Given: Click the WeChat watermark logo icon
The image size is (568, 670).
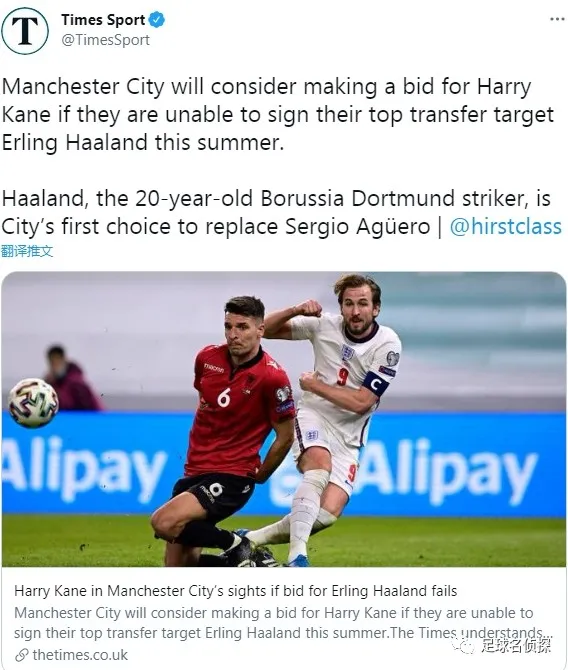Looking at the screenshot, I should click(465, 645).
